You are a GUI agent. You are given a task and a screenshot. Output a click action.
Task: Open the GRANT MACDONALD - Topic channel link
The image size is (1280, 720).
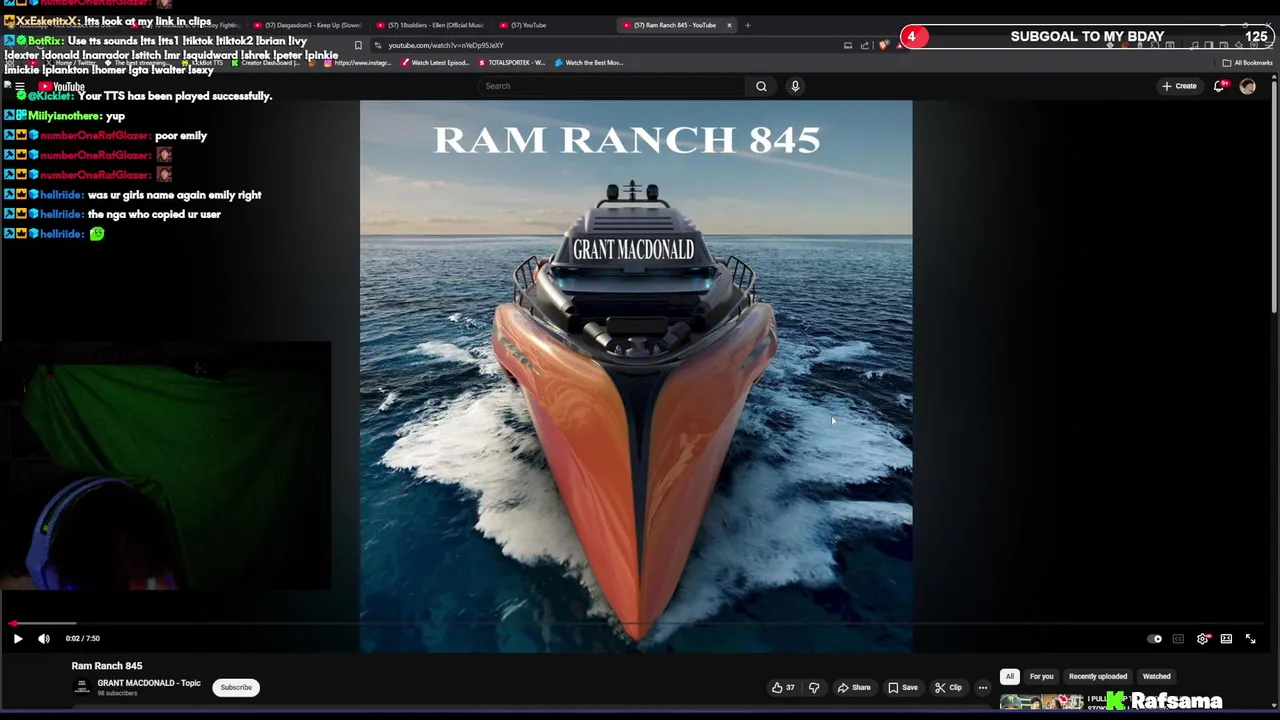(x=149, y=683)
